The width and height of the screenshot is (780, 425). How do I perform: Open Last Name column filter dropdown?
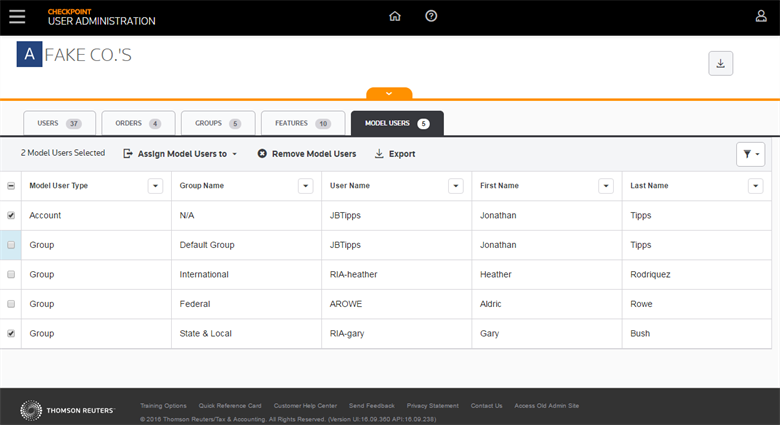click(755, 186)
